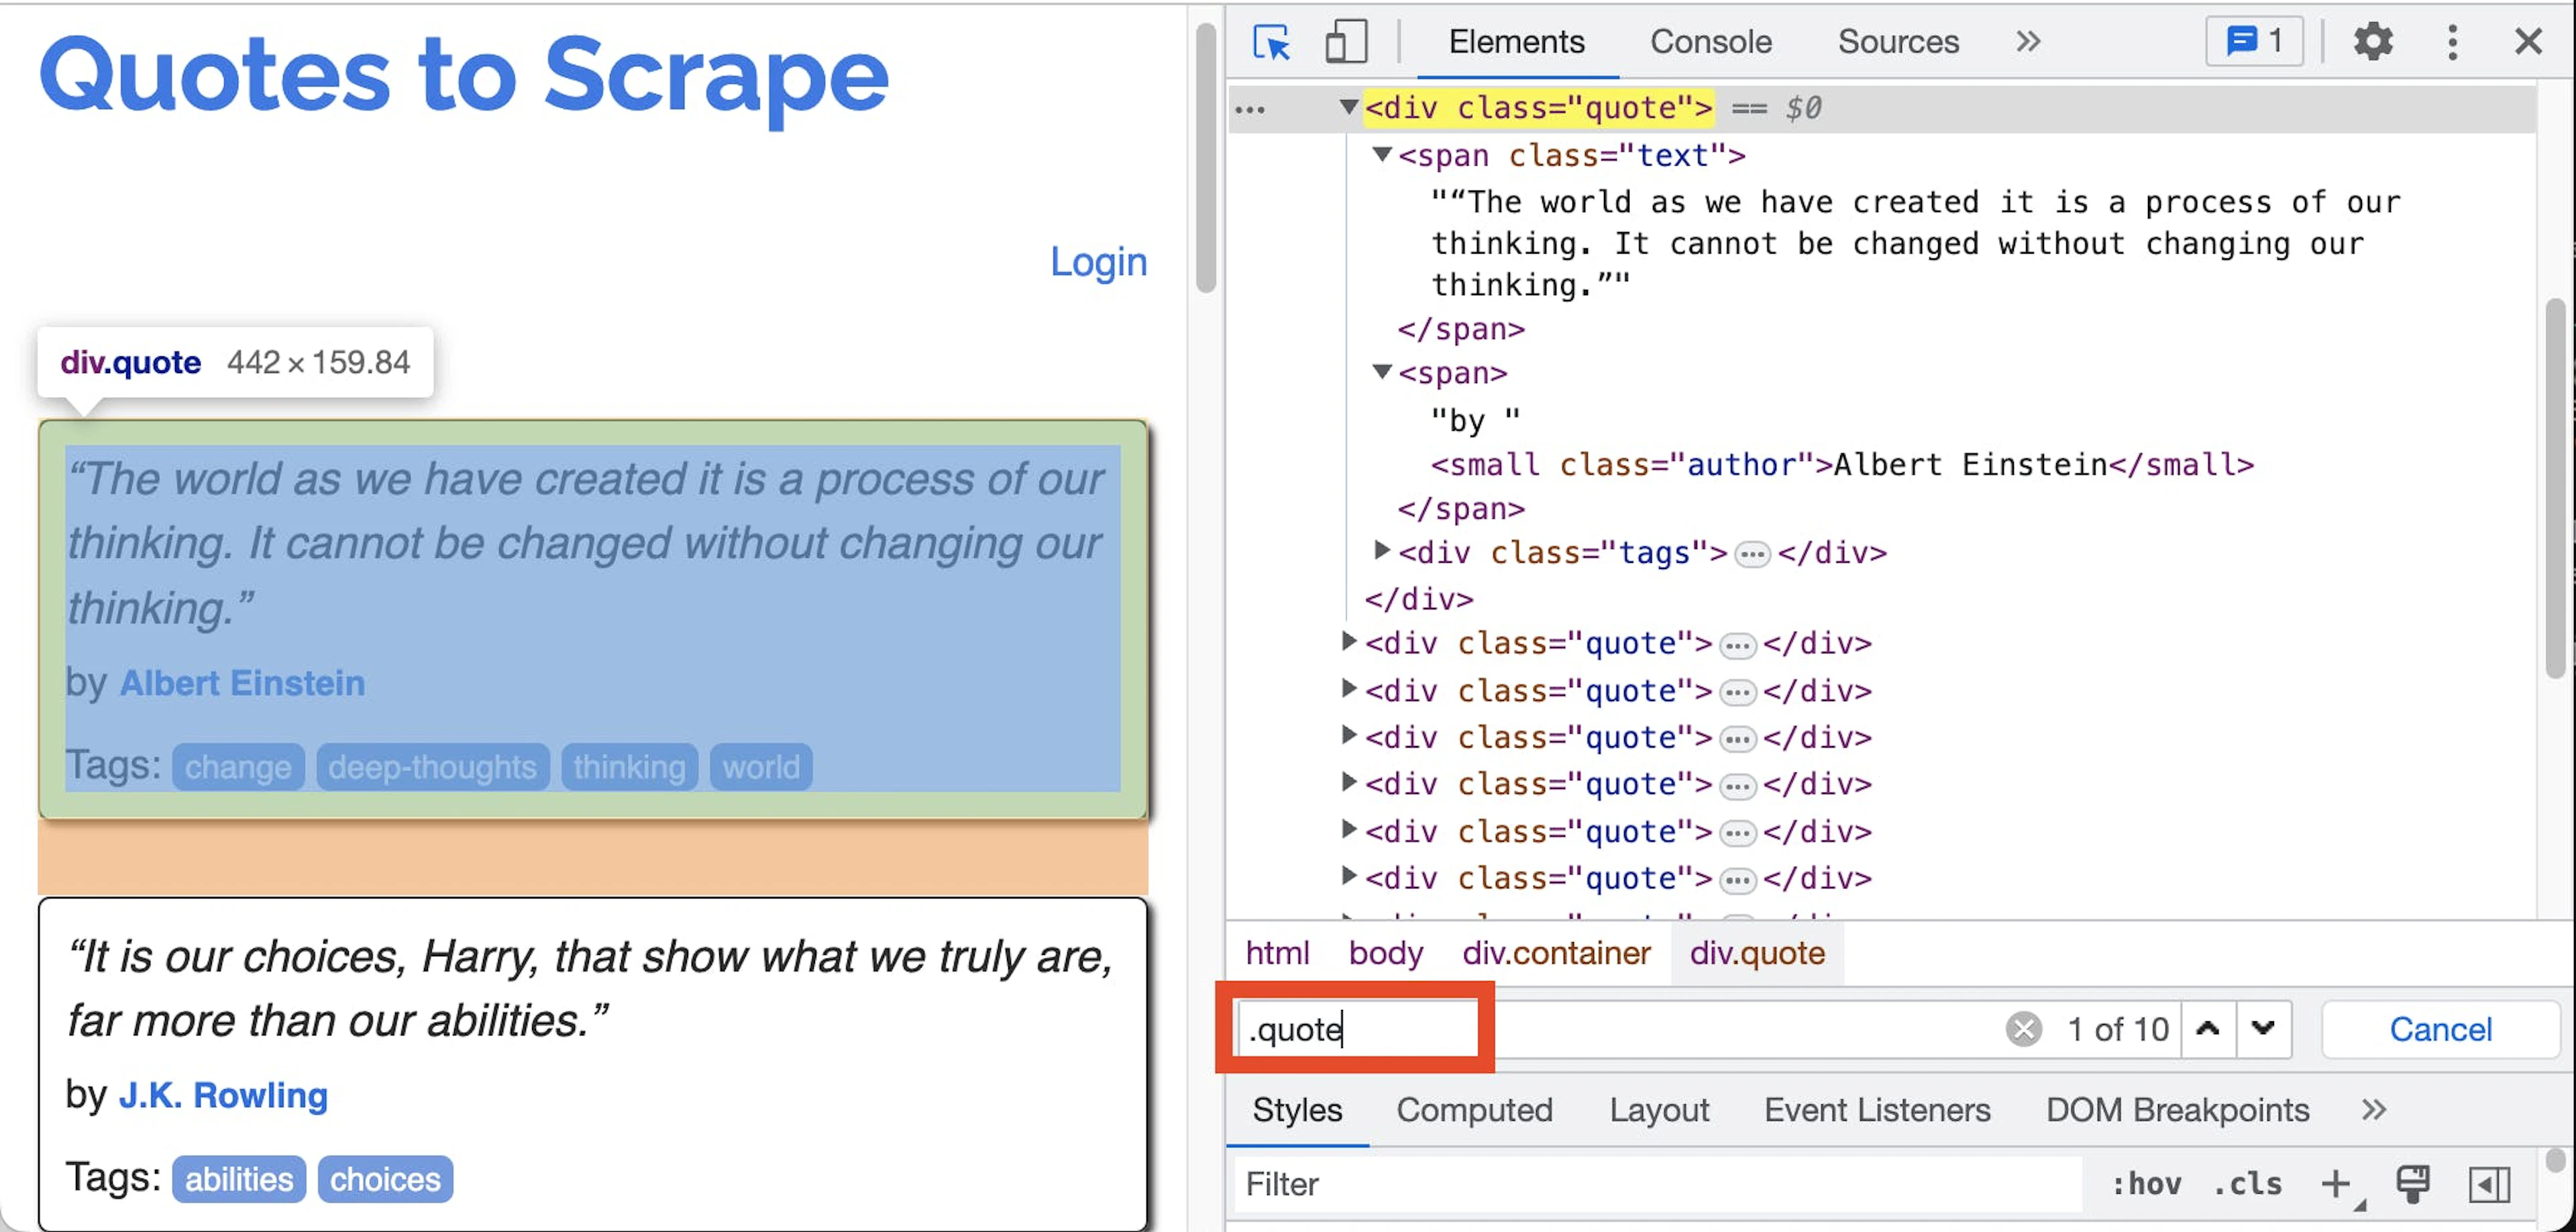This screenshot has width=2576, height=1232.
Task: Select div.quote in the breadcrumb
Action: click(x=1757, y=953)
